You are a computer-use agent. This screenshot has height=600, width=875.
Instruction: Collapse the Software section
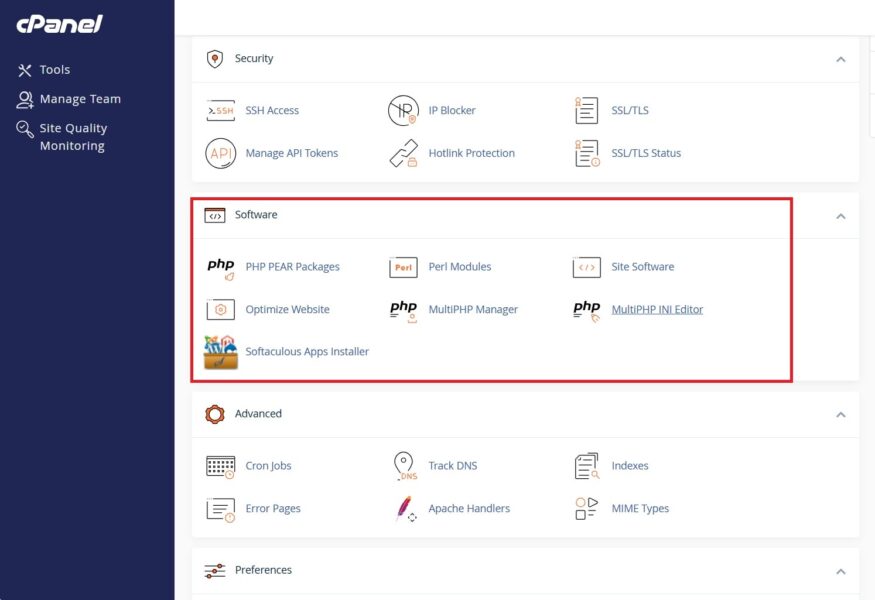pos(841,214)
